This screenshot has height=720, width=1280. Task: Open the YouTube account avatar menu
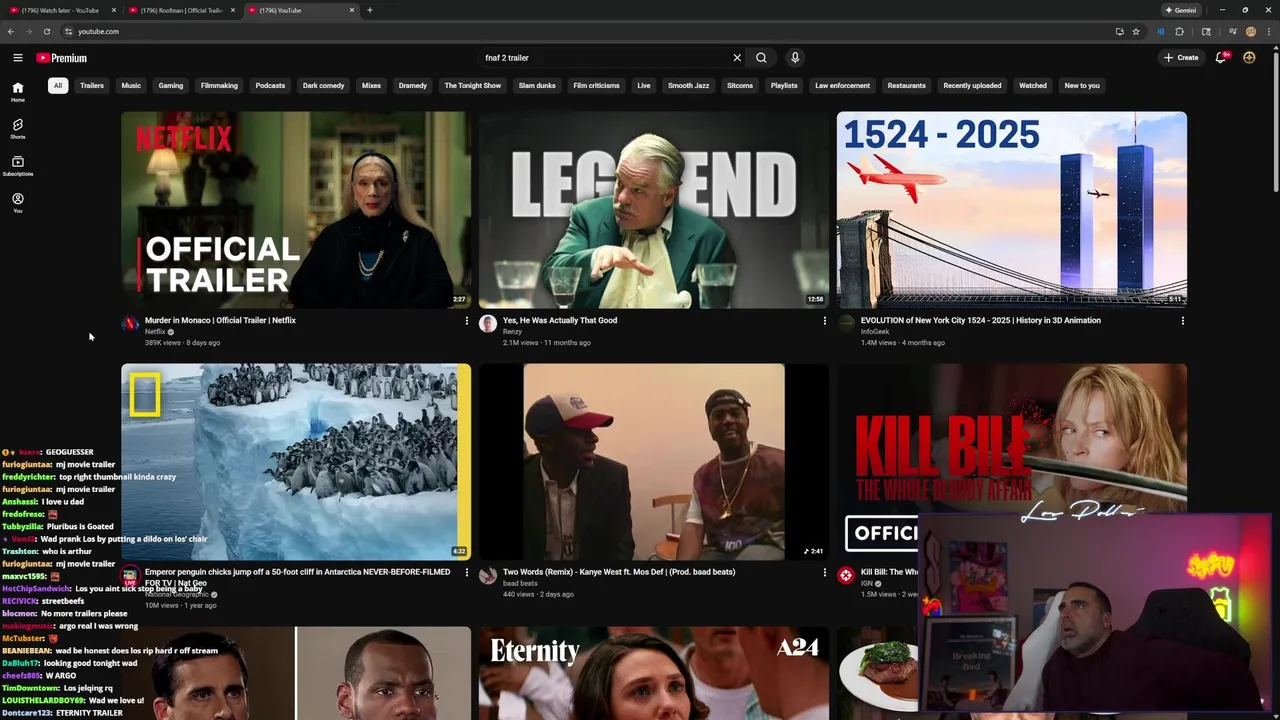click(x=1249, y=58)
